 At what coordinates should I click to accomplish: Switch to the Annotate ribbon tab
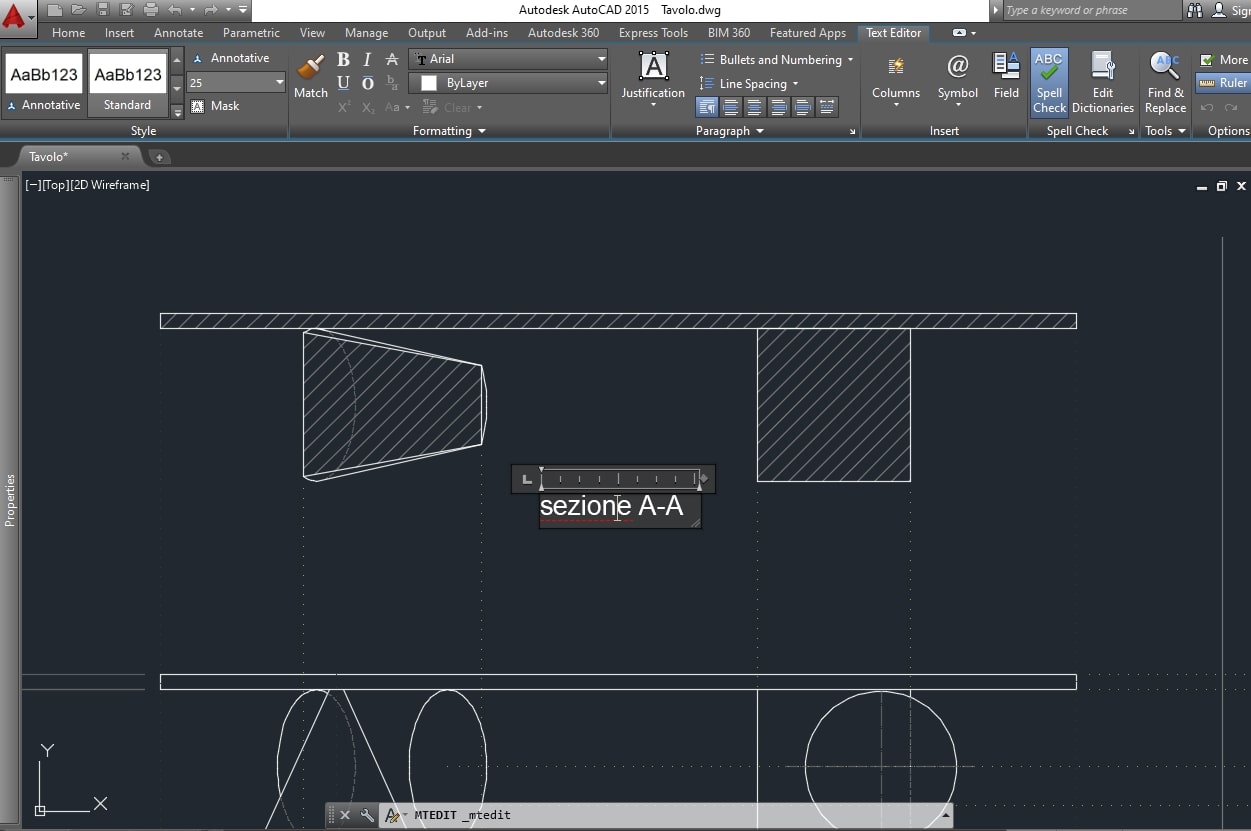click(x=178, y=33)
